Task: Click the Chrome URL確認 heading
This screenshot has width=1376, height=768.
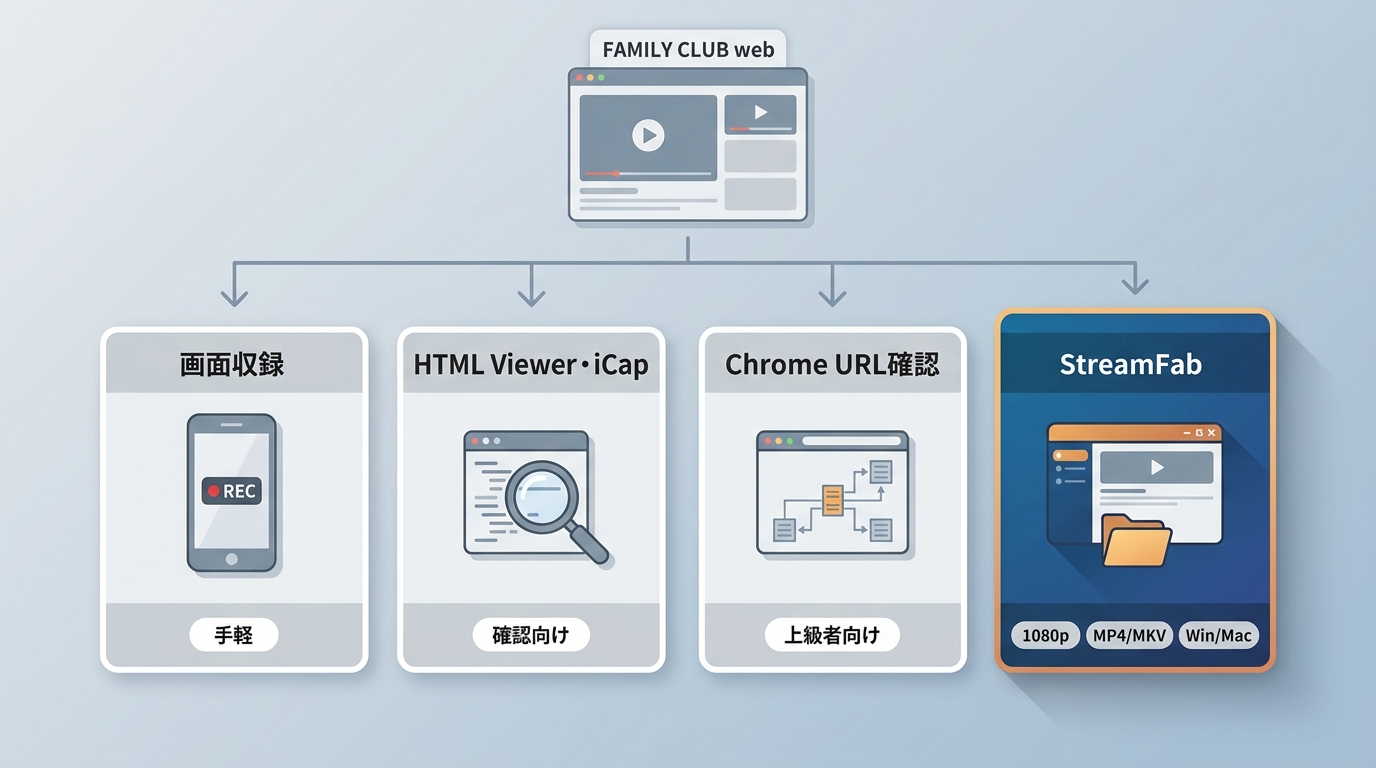Action: click(x=832, y=364)
